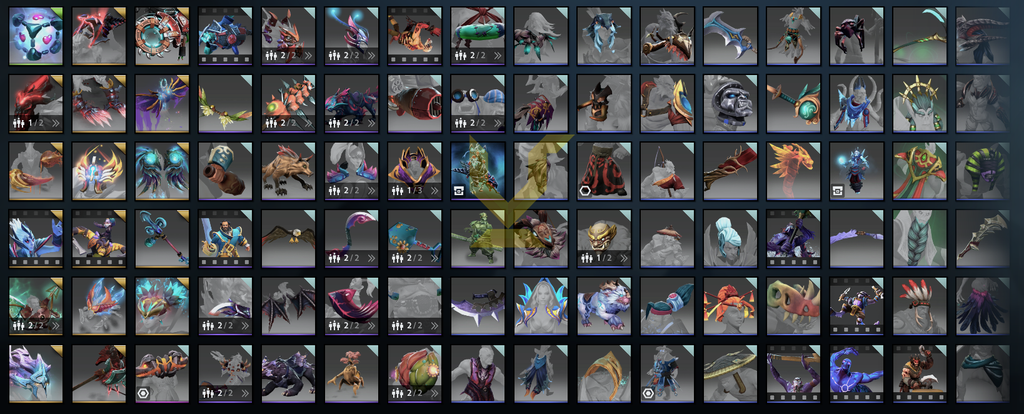This screenshot has width=1024, height=414.
Task: Choose the large blue curved blade weapon
Action: [731, 36]
